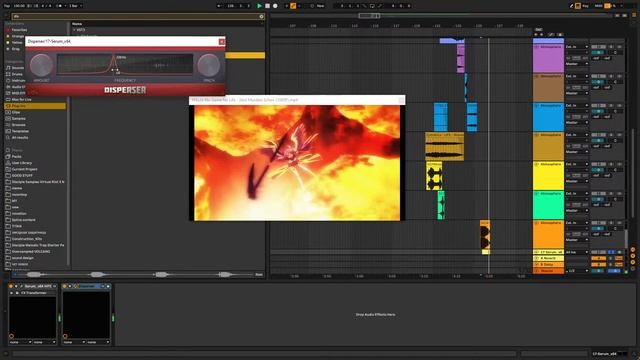Select the A Reverb return track
640x360 pixels.
[548, 258]
